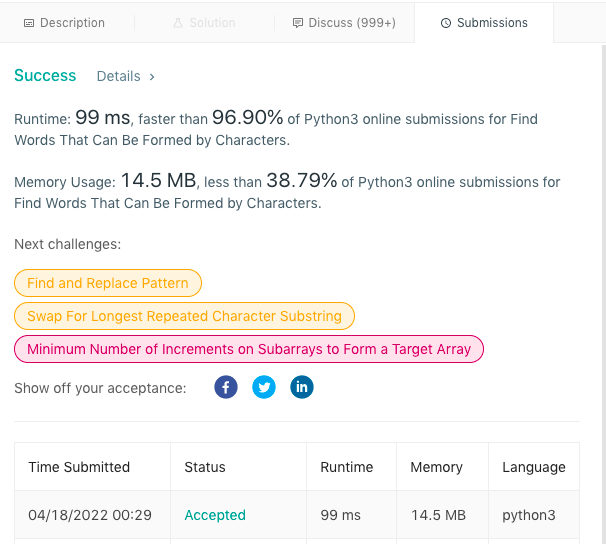The height and width of the screenshot is (544, 606).
Task: Click the Runtime column header
Action: click(x=346, y=467)
